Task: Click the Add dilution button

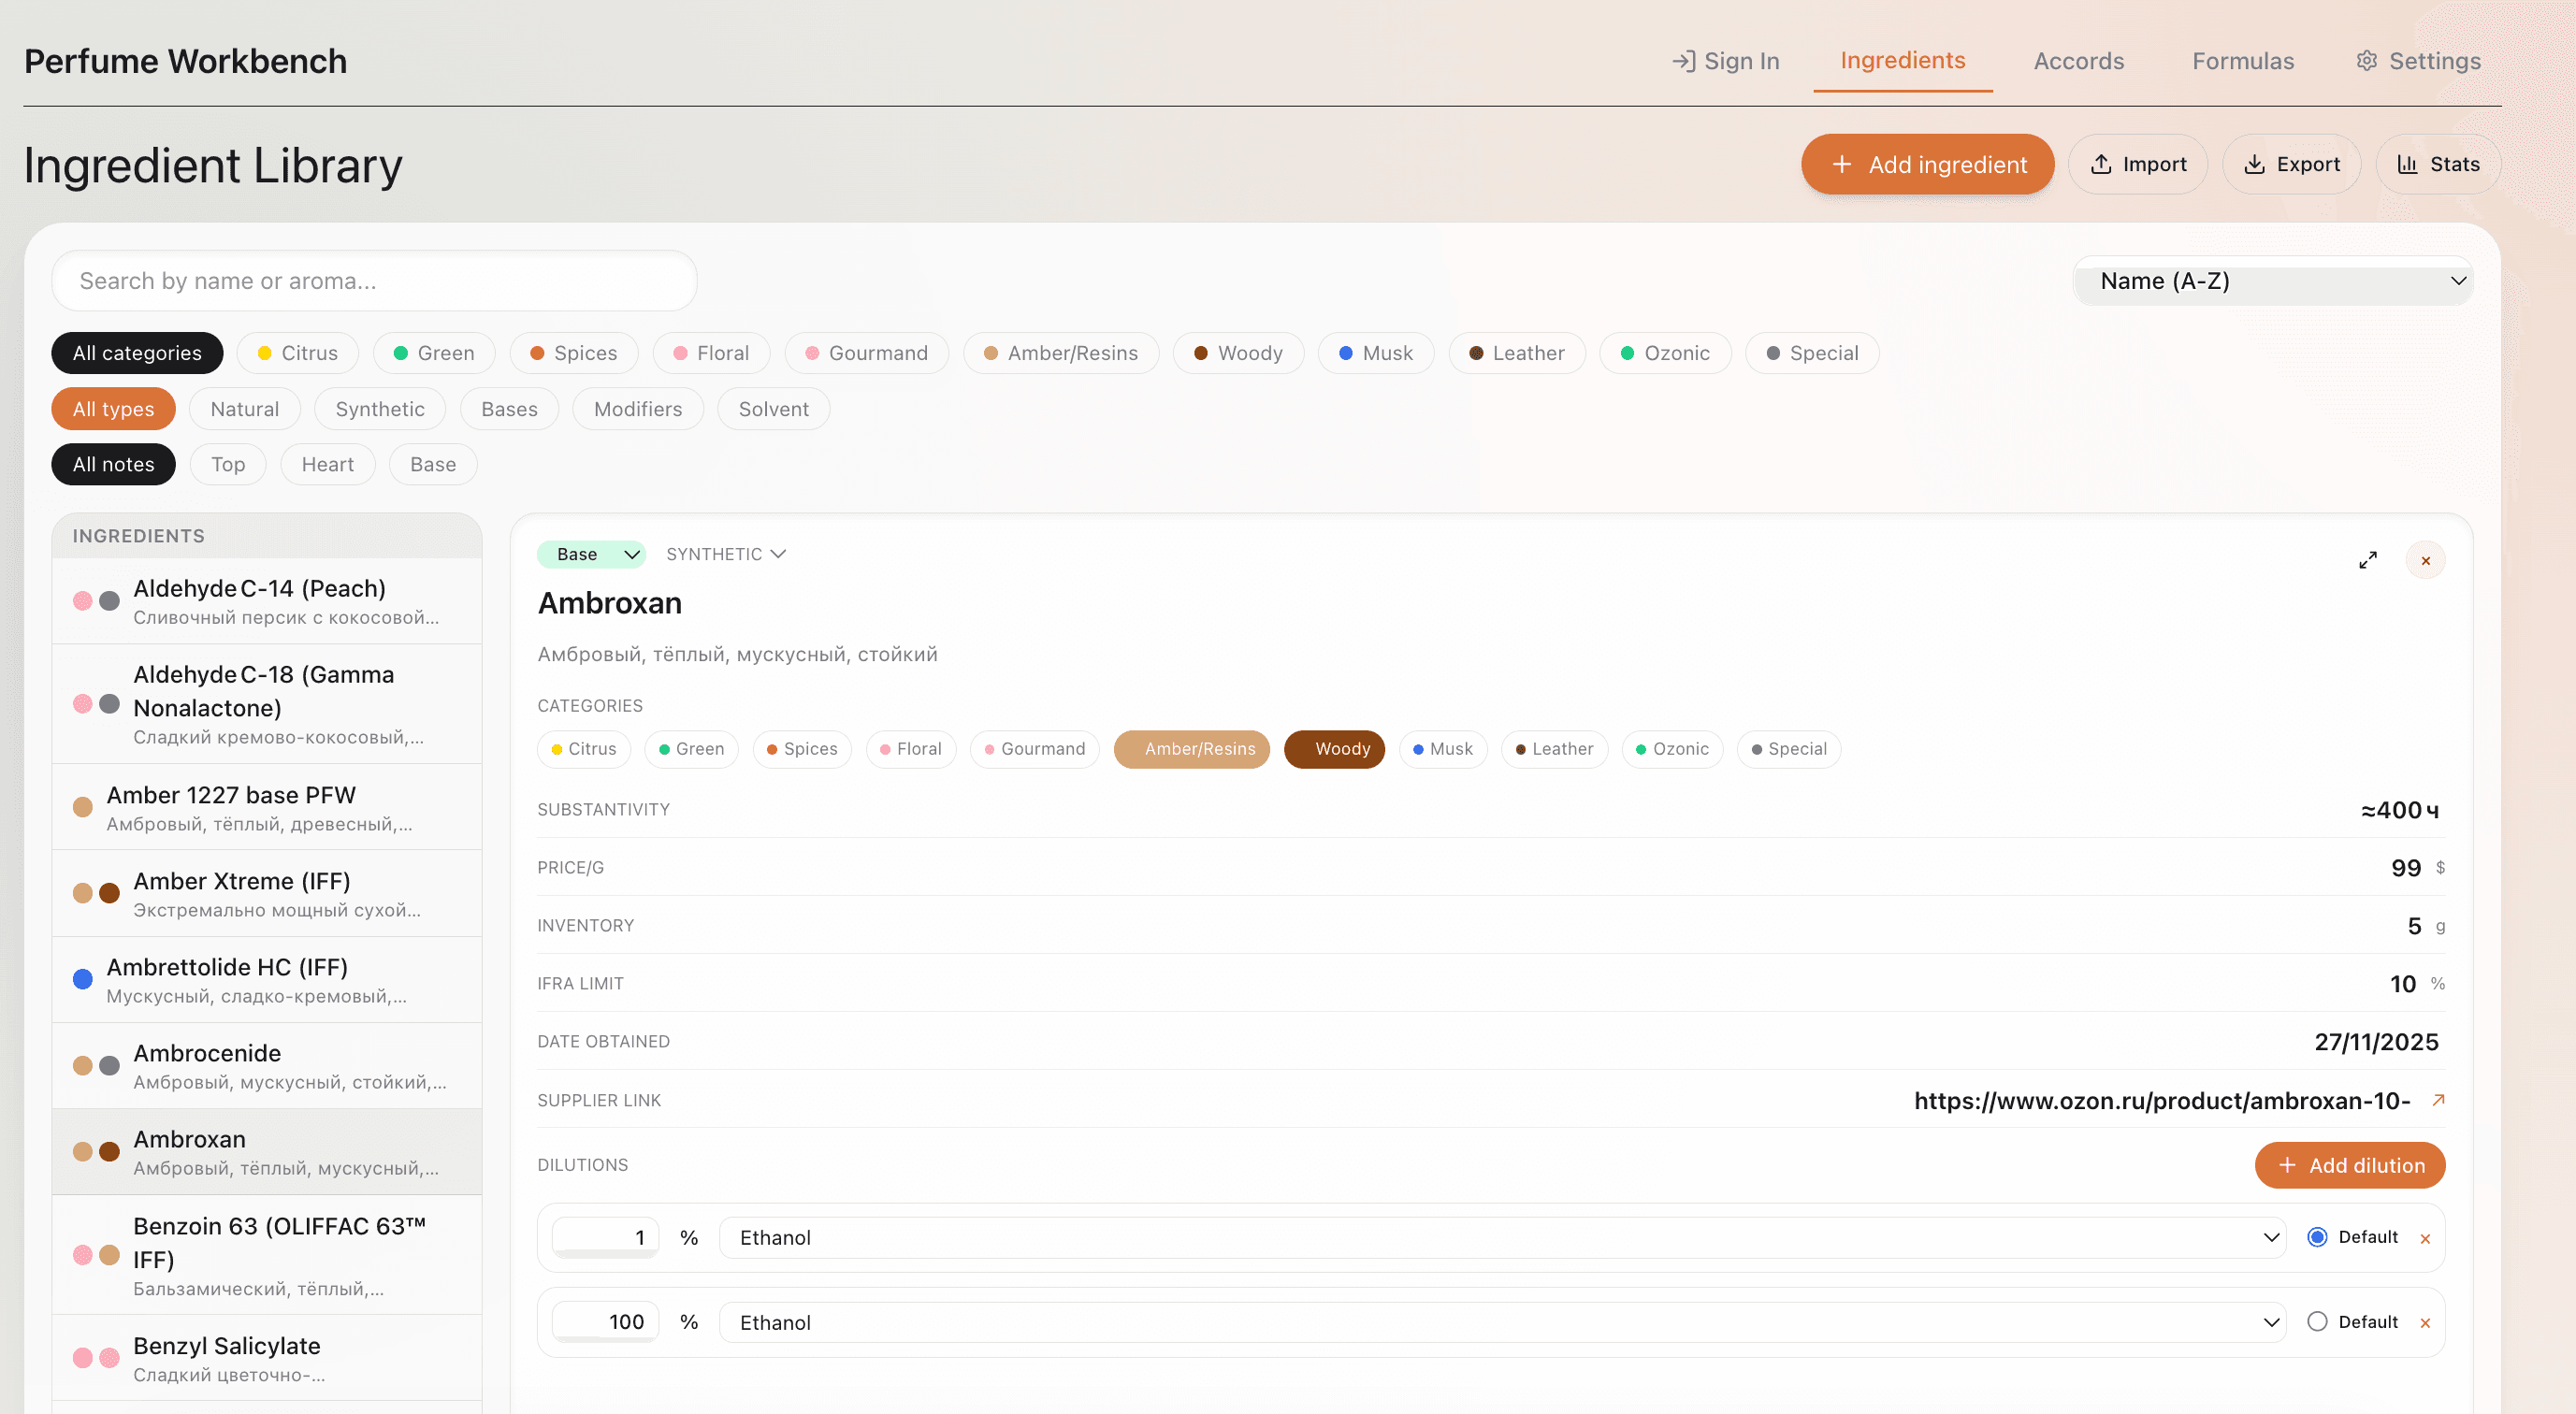Action: pos(2350,1165)
